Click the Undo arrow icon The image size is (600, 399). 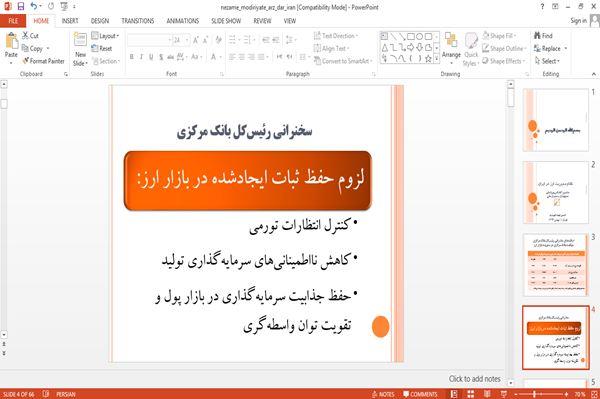click(x=34, y=7)
